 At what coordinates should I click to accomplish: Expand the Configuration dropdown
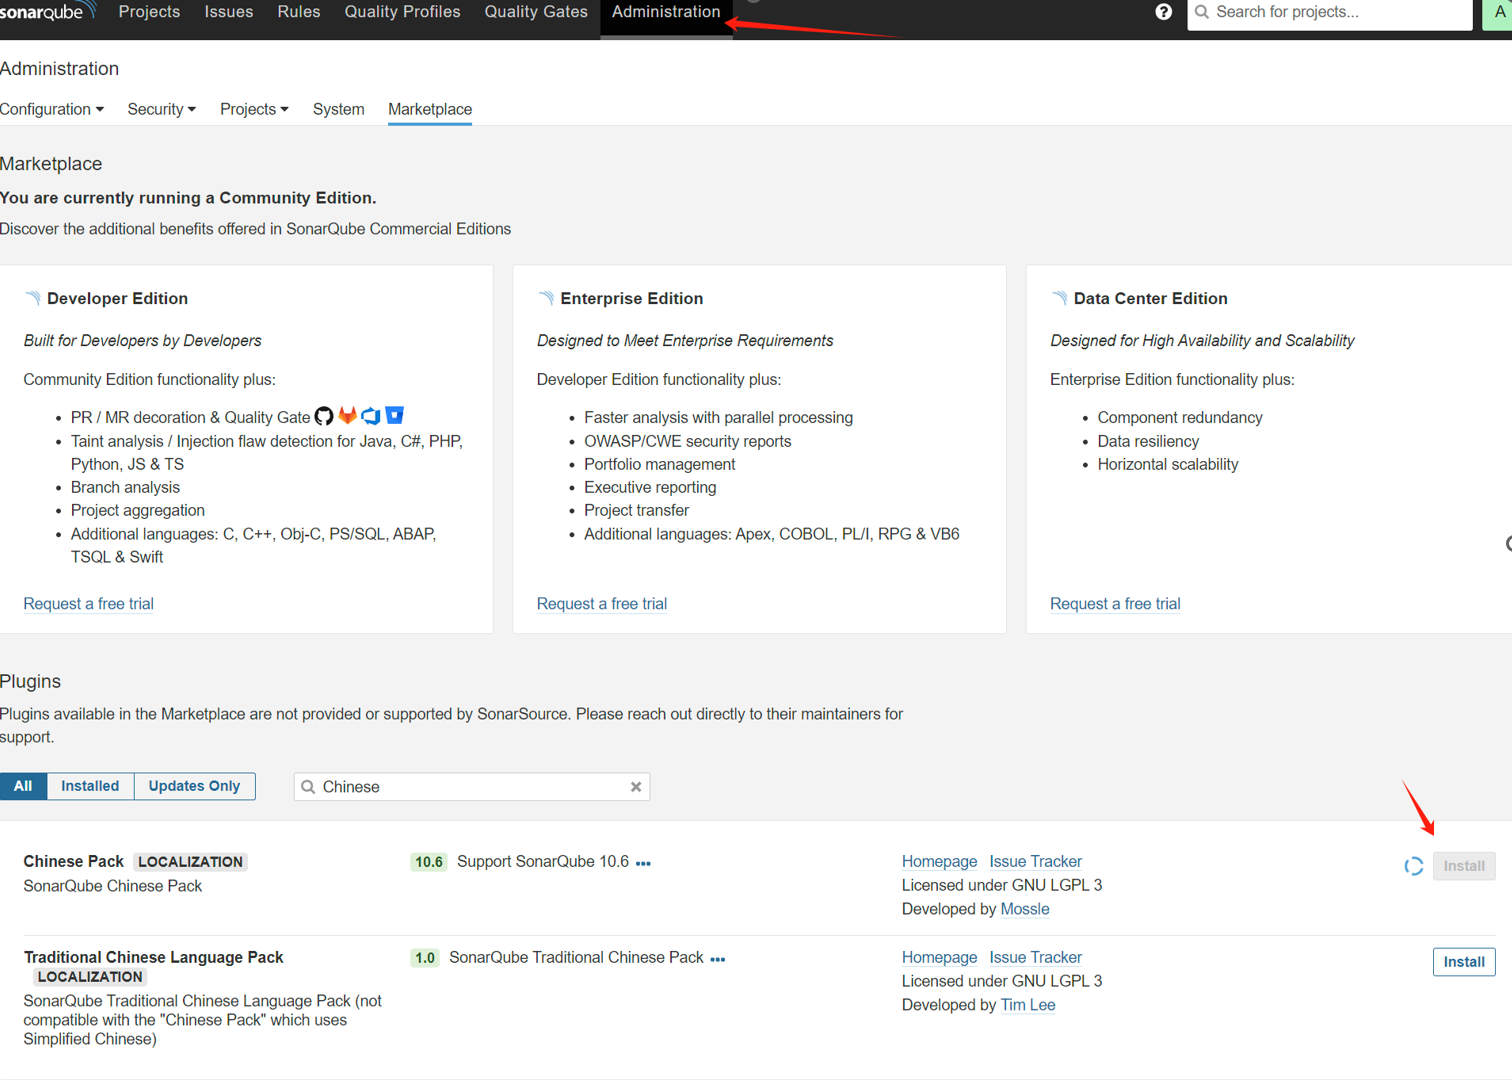click(51, 109)
